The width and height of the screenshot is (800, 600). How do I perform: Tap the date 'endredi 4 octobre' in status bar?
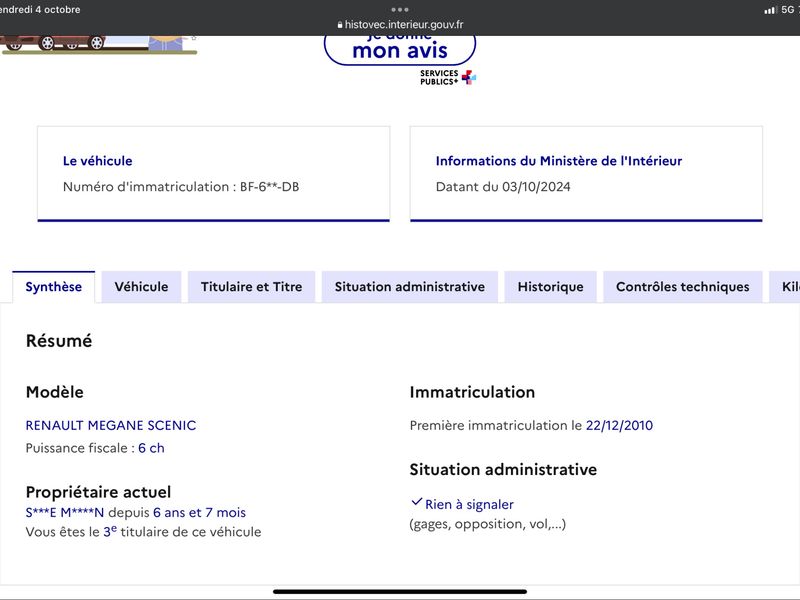(40, 10)
